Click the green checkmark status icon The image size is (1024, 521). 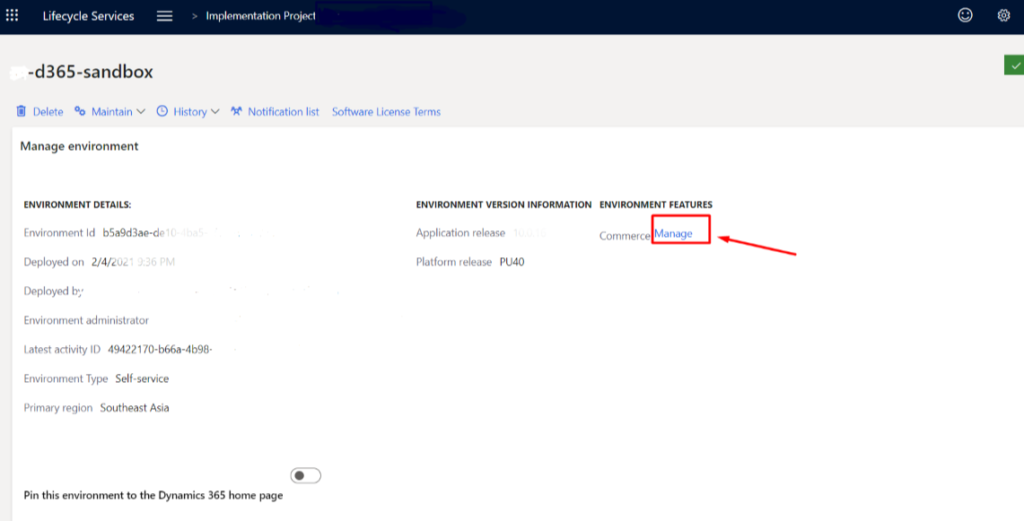[1014, 65]
